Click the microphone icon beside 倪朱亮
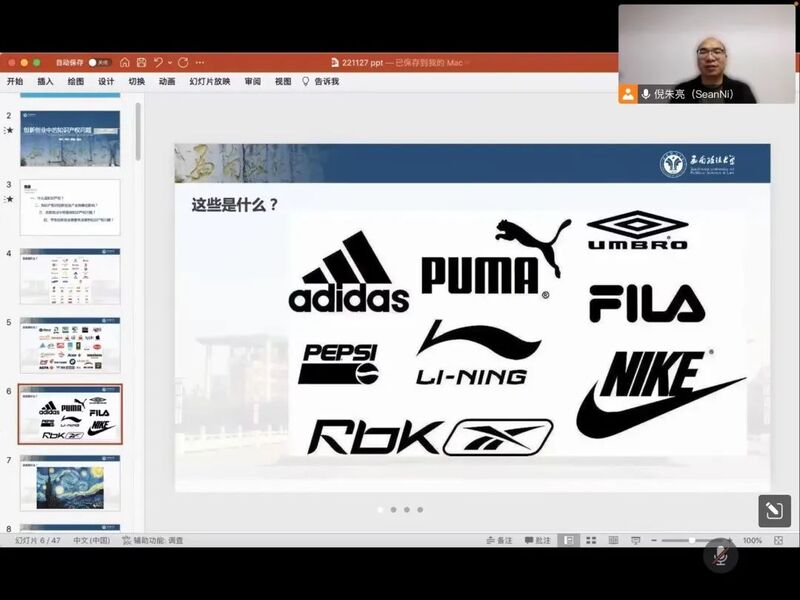This screenshot has height=600, width=800. click(x=645, y=94)
